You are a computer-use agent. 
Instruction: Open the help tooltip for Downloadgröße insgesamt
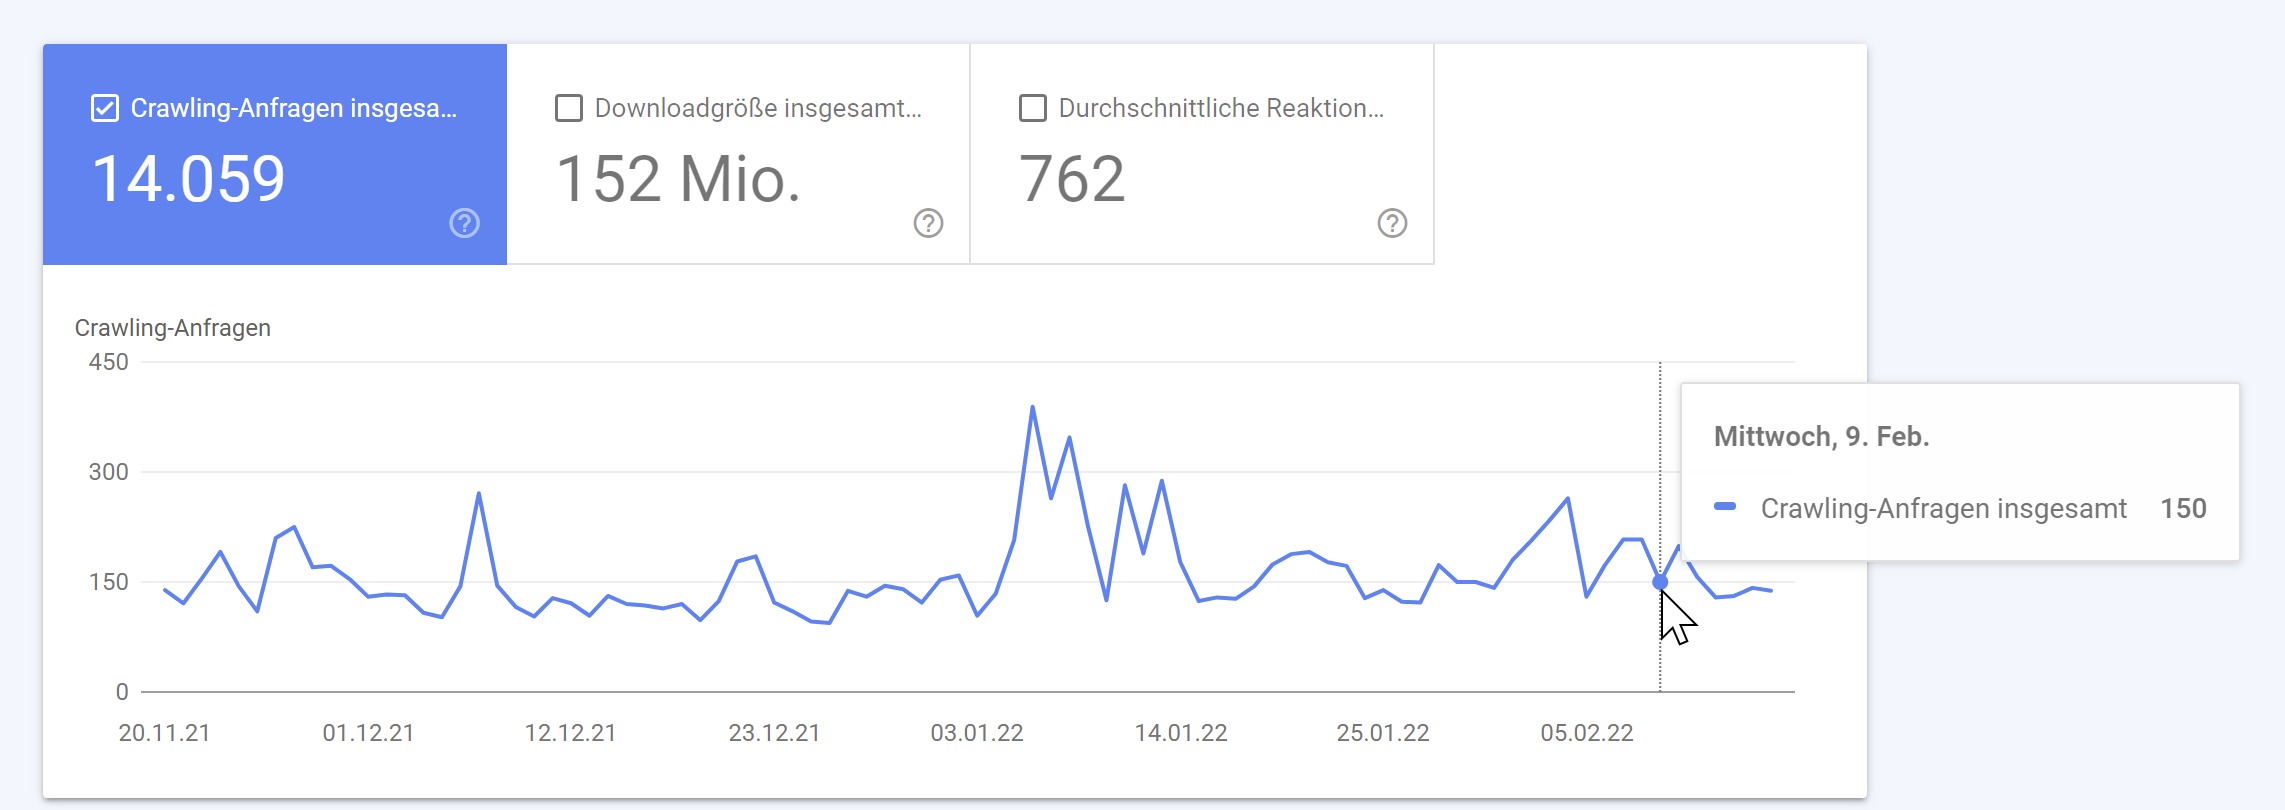(x=927, y=225)
